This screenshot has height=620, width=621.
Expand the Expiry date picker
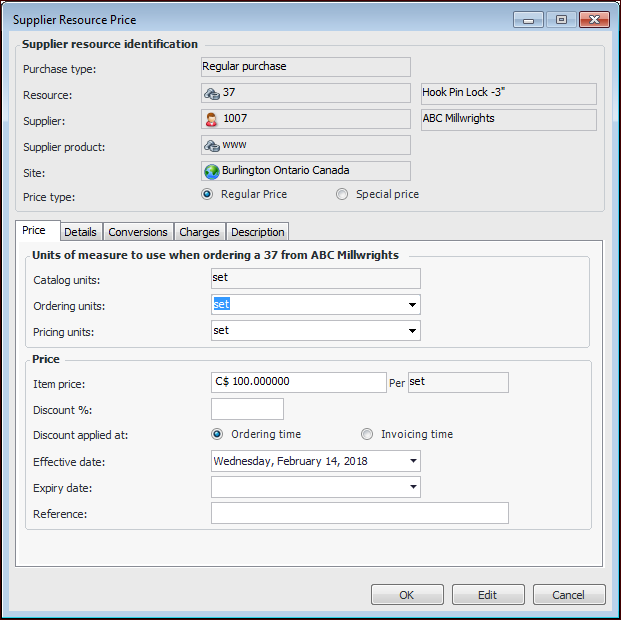pyautogui.click(x=413, y=487)
